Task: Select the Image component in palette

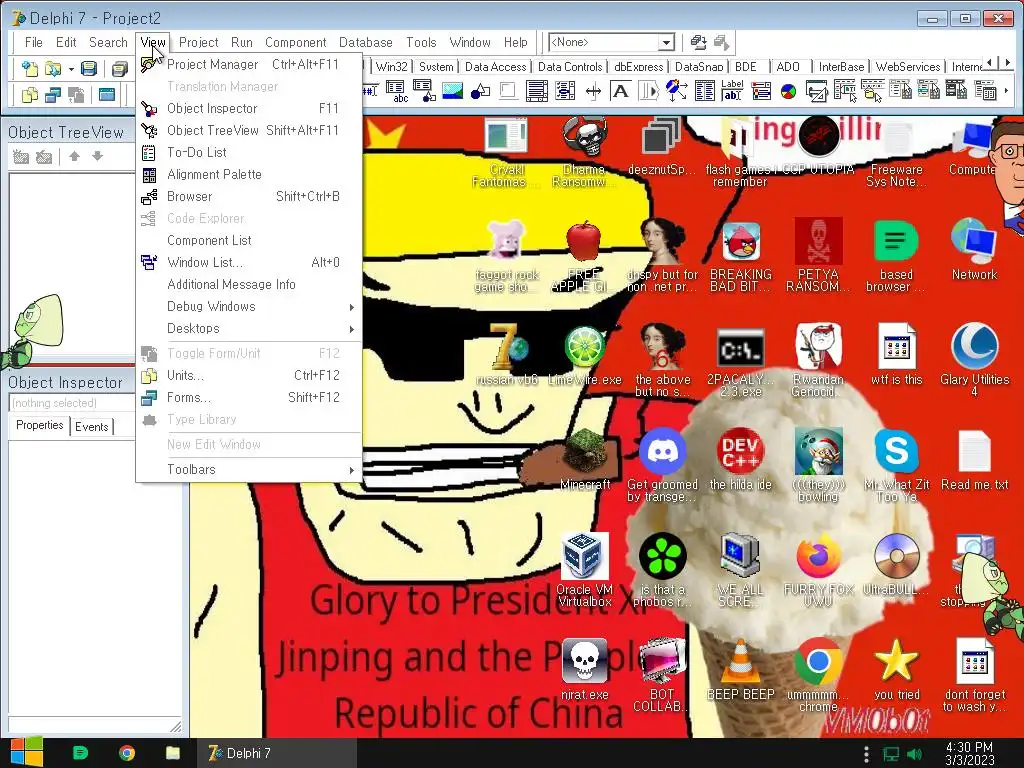Action: pos(452,91)
